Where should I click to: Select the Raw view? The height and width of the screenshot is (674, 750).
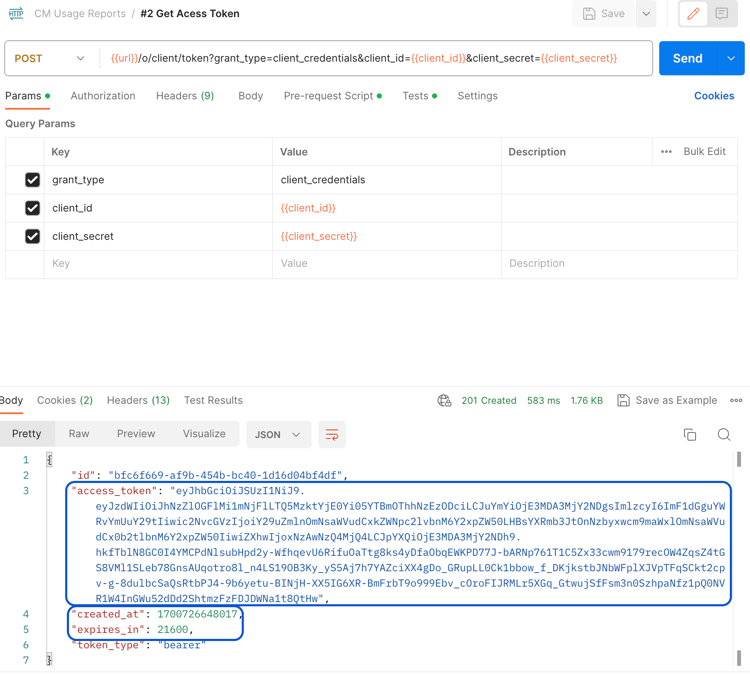click(79, 433)
